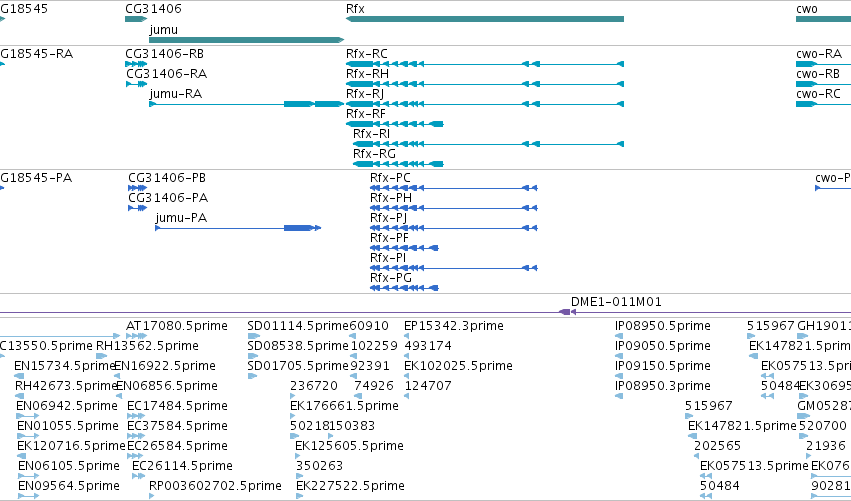
Task: Click the EN09564.5prime EST label
Action: pos(69,486)
